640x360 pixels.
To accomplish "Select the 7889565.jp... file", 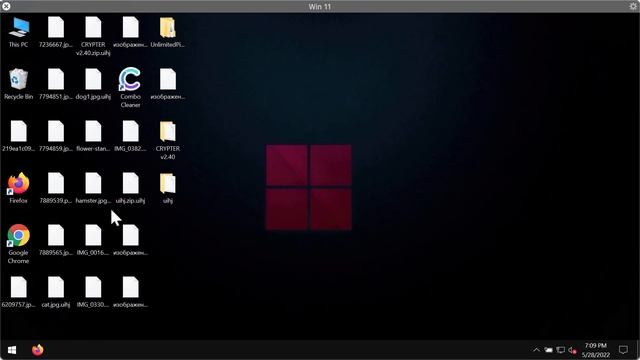I will [x=56, y=240].
